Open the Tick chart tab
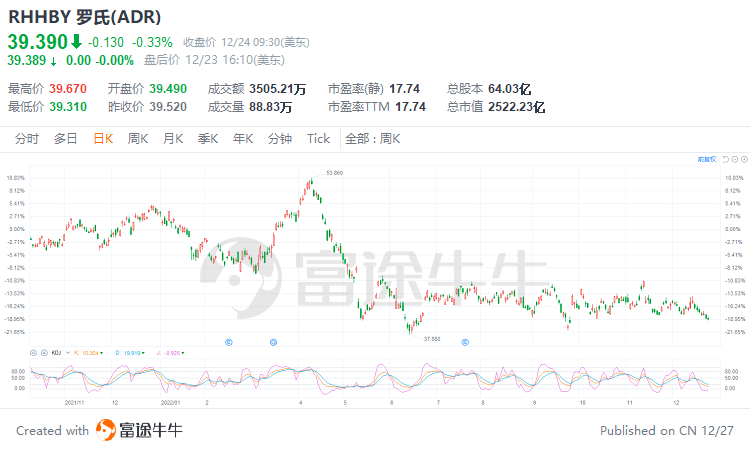Image resolution: width=750 pixels, height=451 pixels. pos(319,139)
